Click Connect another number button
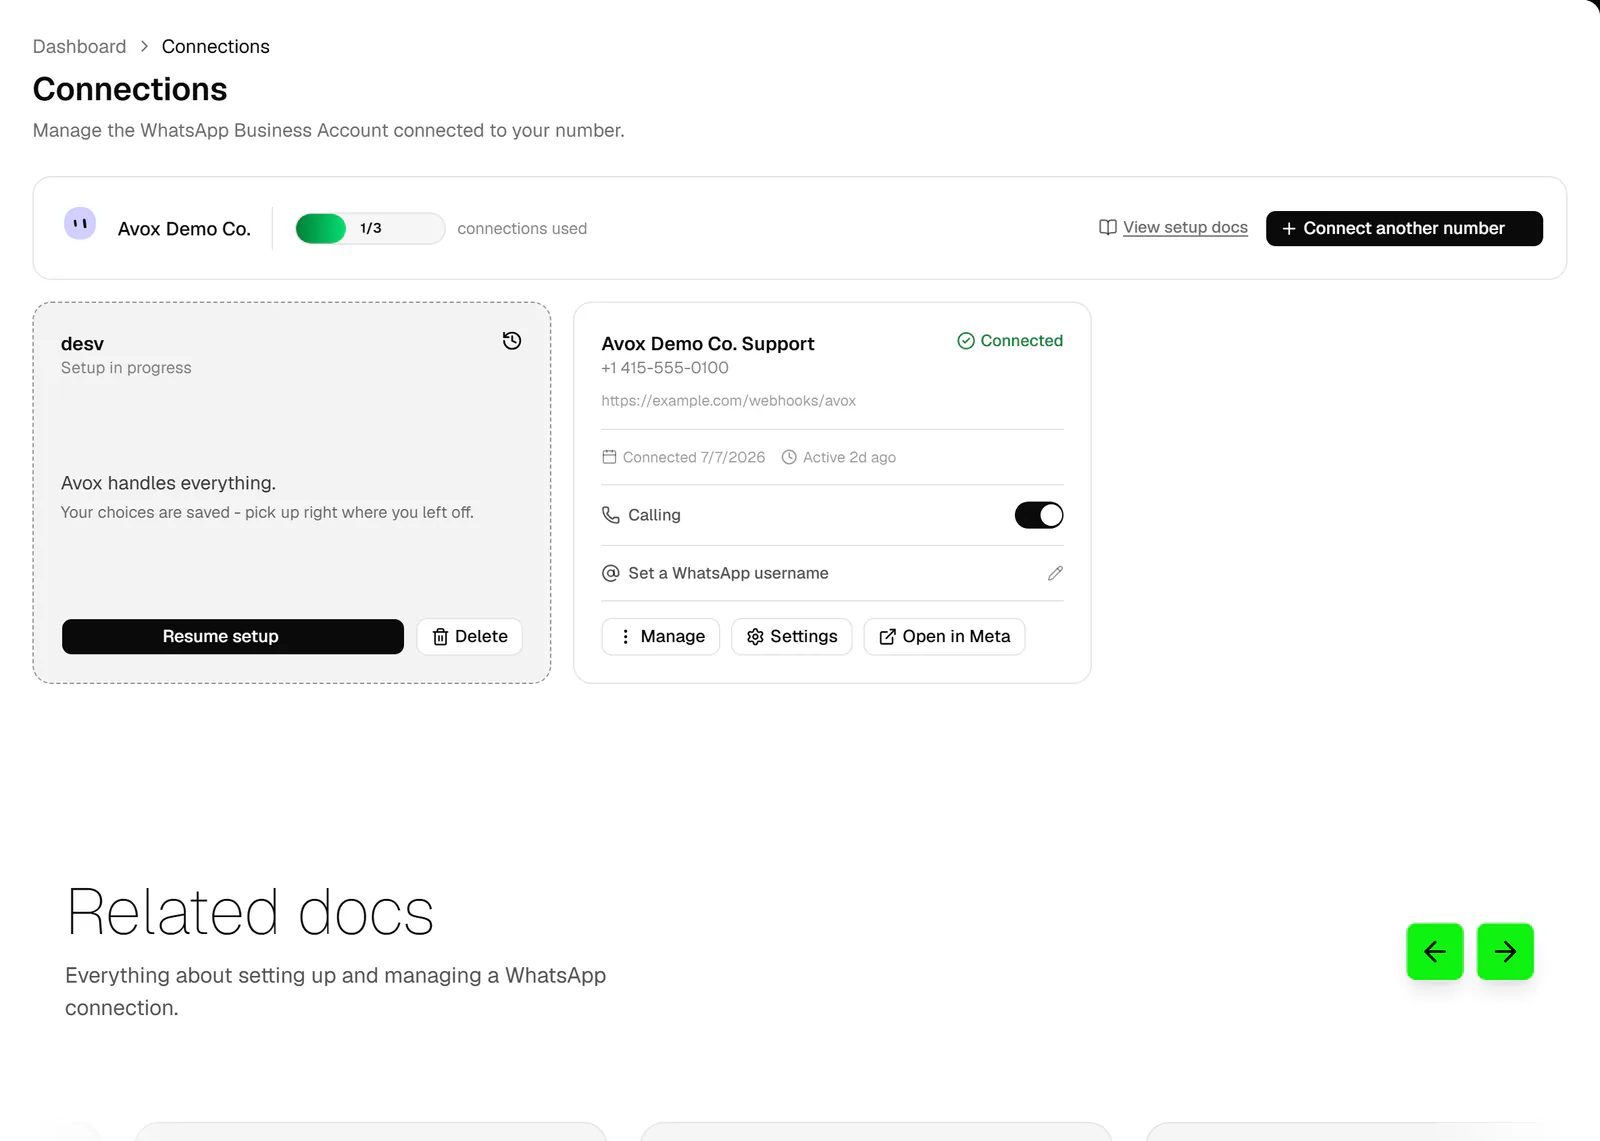 tap(1404, 228)
